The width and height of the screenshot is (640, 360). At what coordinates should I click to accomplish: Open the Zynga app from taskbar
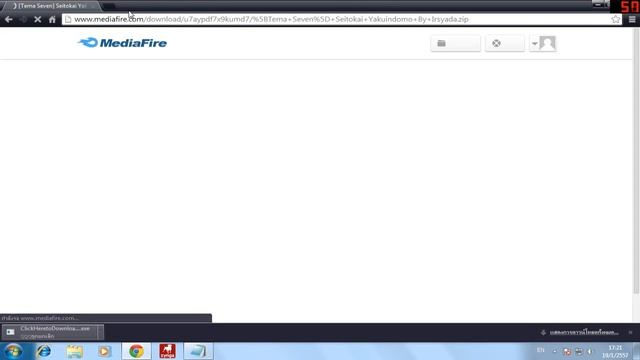tap(167, 351)
